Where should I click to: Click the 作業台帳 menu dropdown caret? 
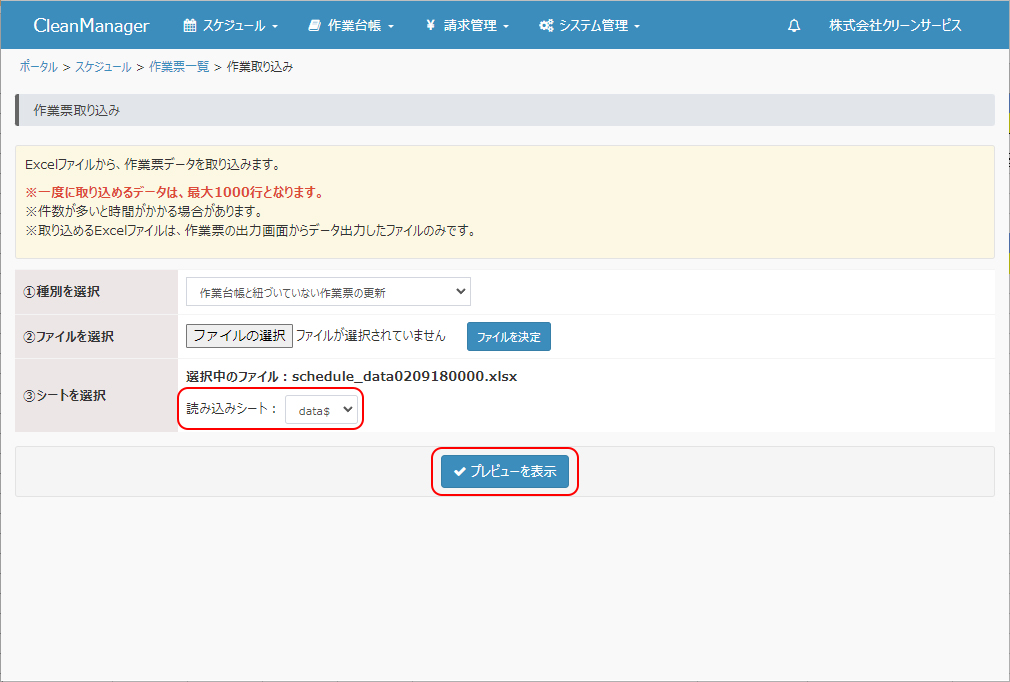[391, 27]
